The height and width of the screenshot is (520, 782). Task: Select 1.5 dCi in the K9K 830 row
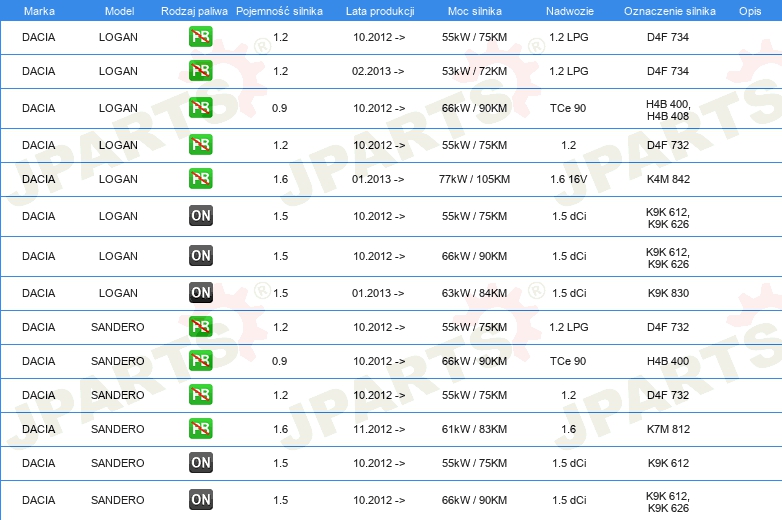(x=569, y=293)
